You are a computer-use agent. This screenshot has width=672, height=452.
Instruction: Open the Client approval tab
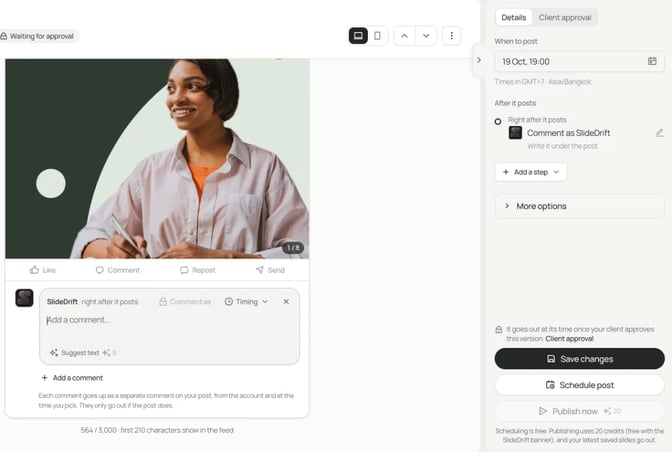pyautogui.click(x=564, y=18)
